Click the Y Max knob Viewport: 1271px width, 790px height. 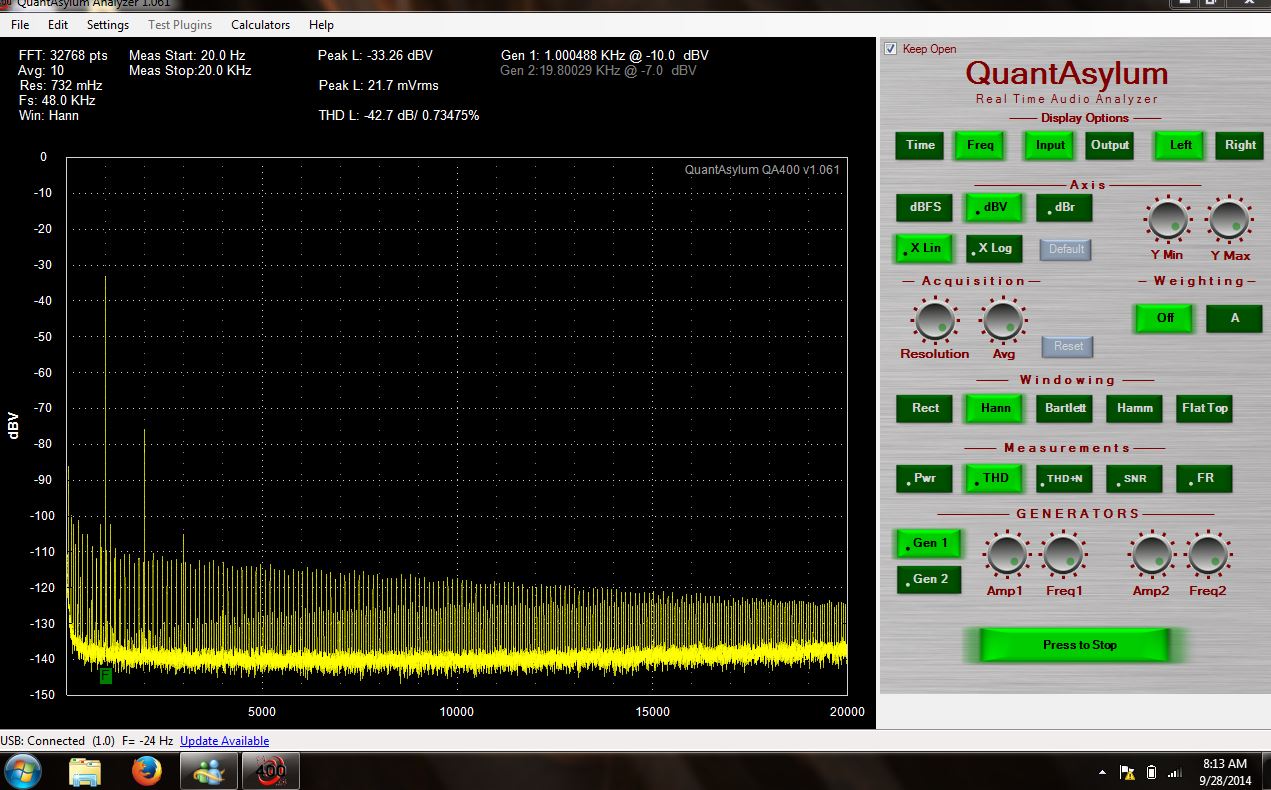(x=1229, y=220)
